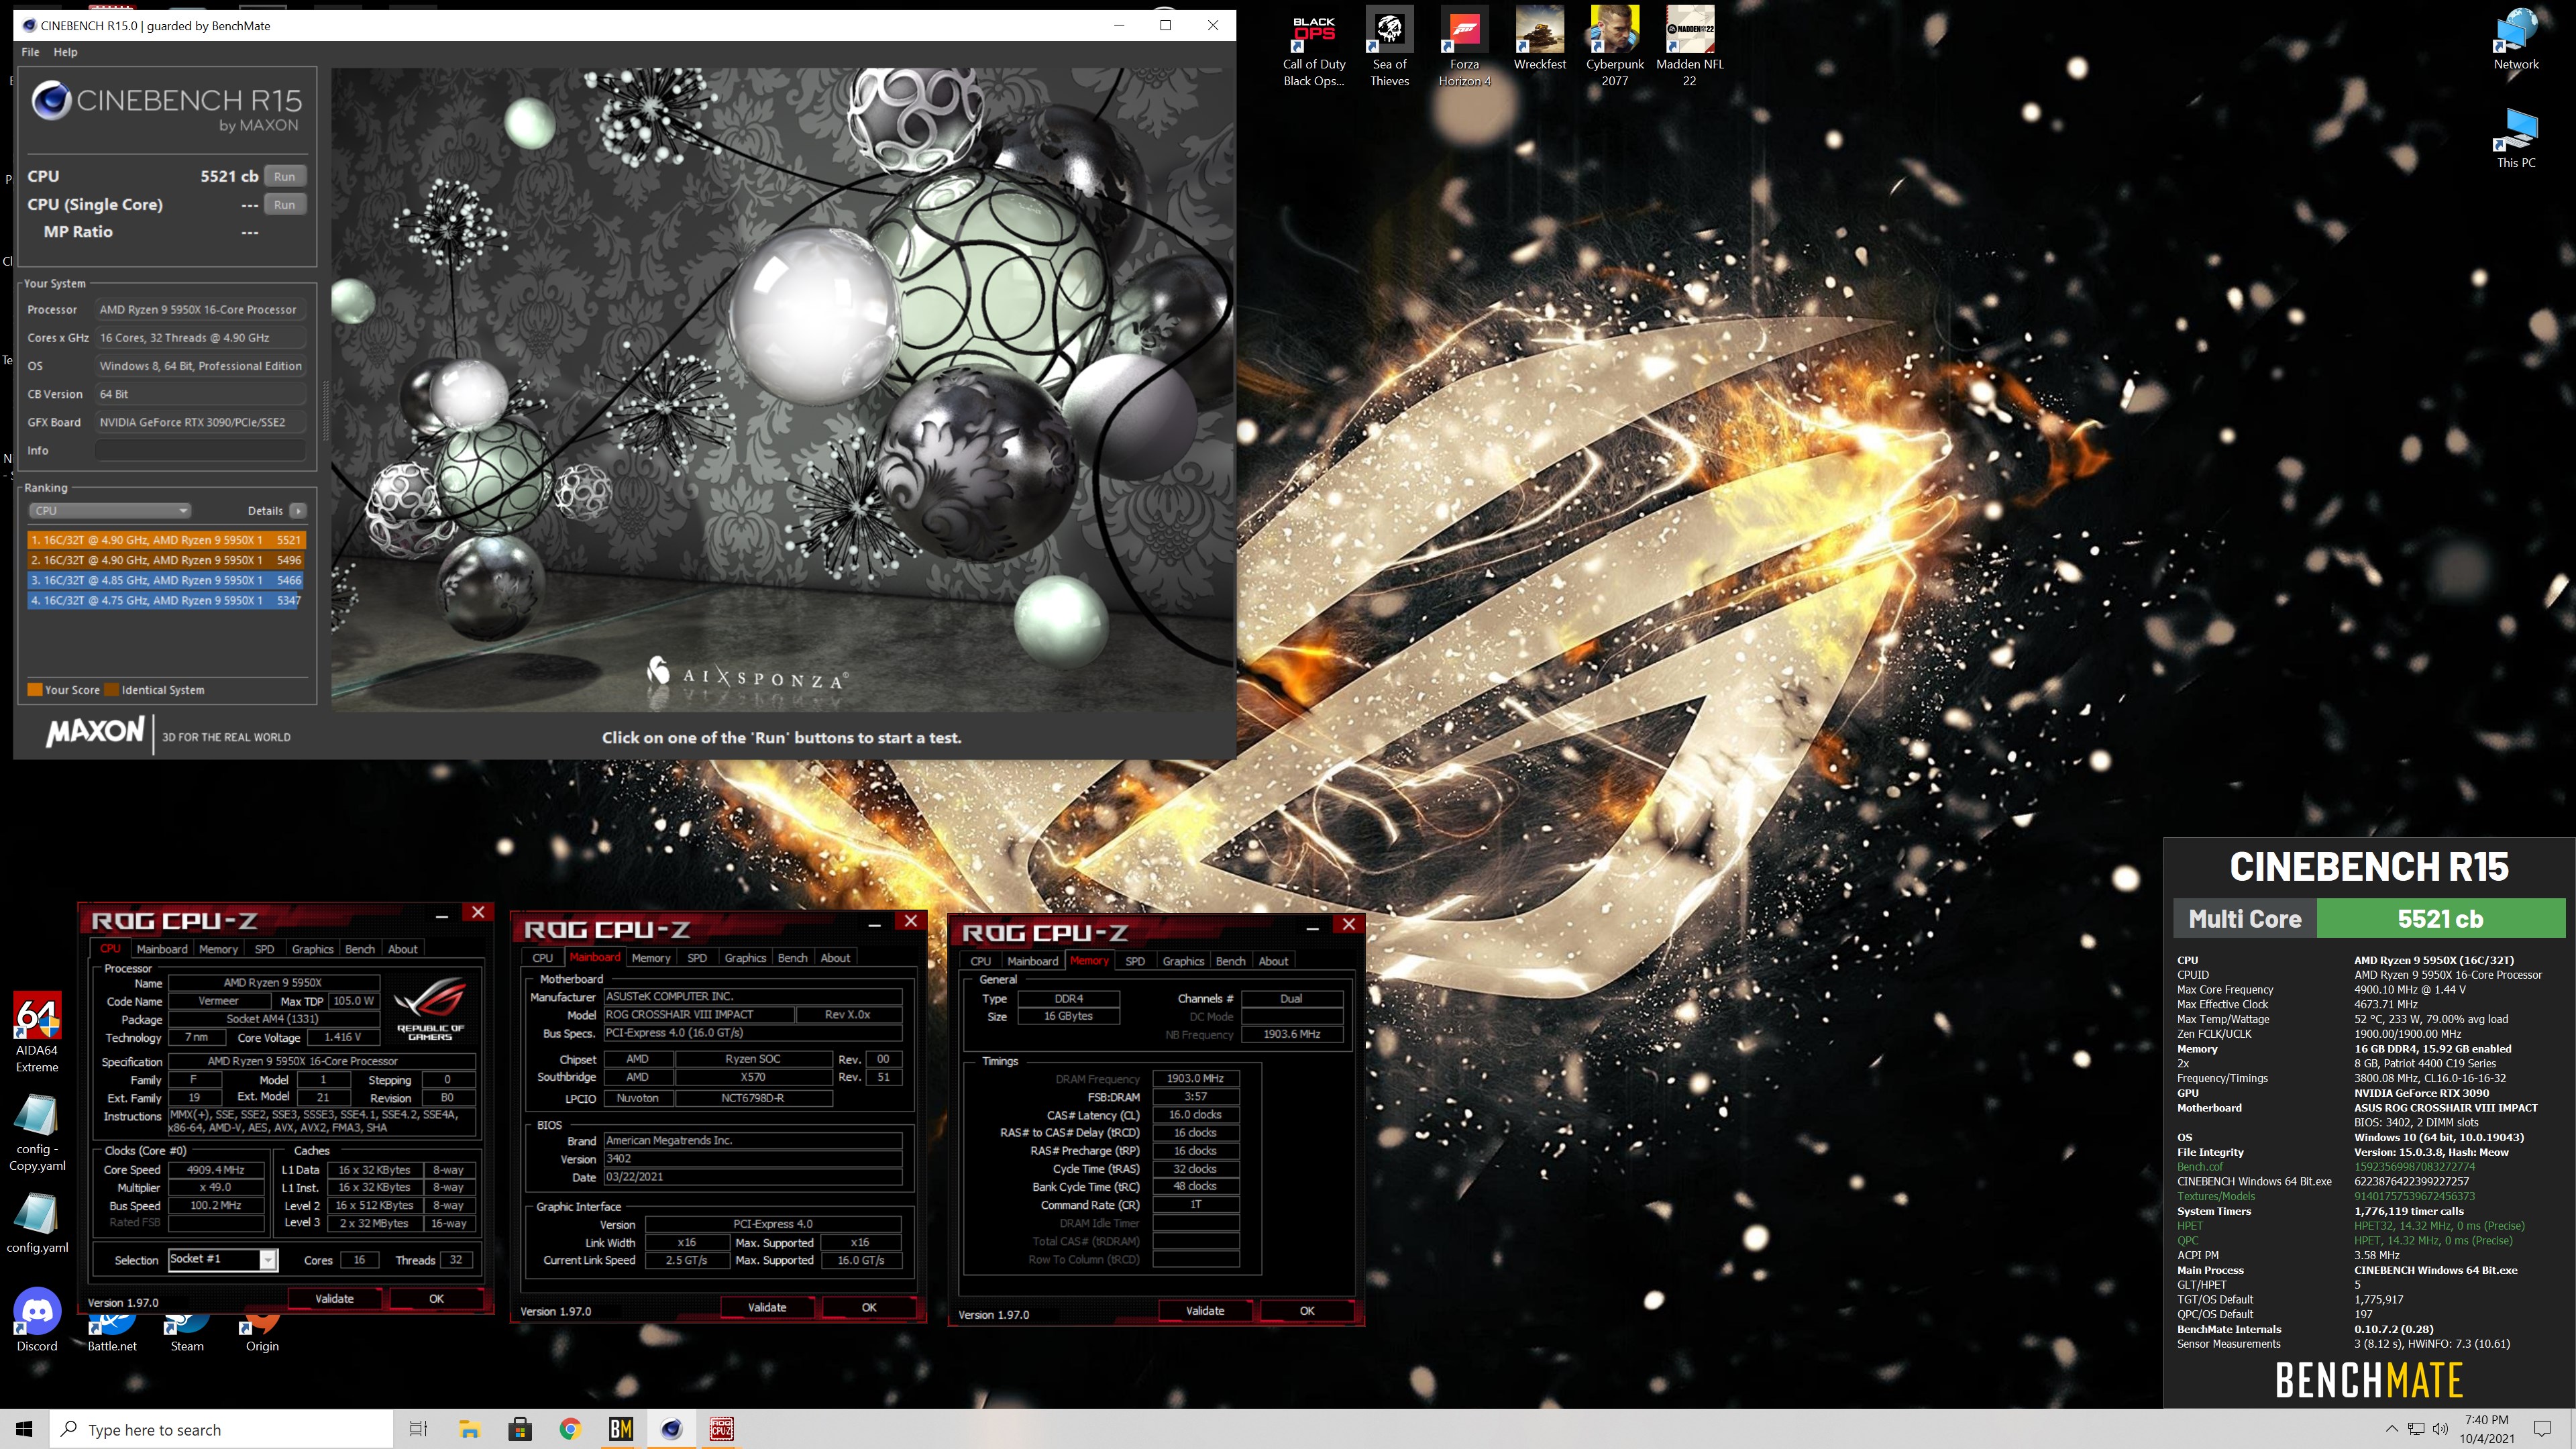Open the CPU ranking dropdown
Screen dimensions: 2576x1449
(109, 510)
